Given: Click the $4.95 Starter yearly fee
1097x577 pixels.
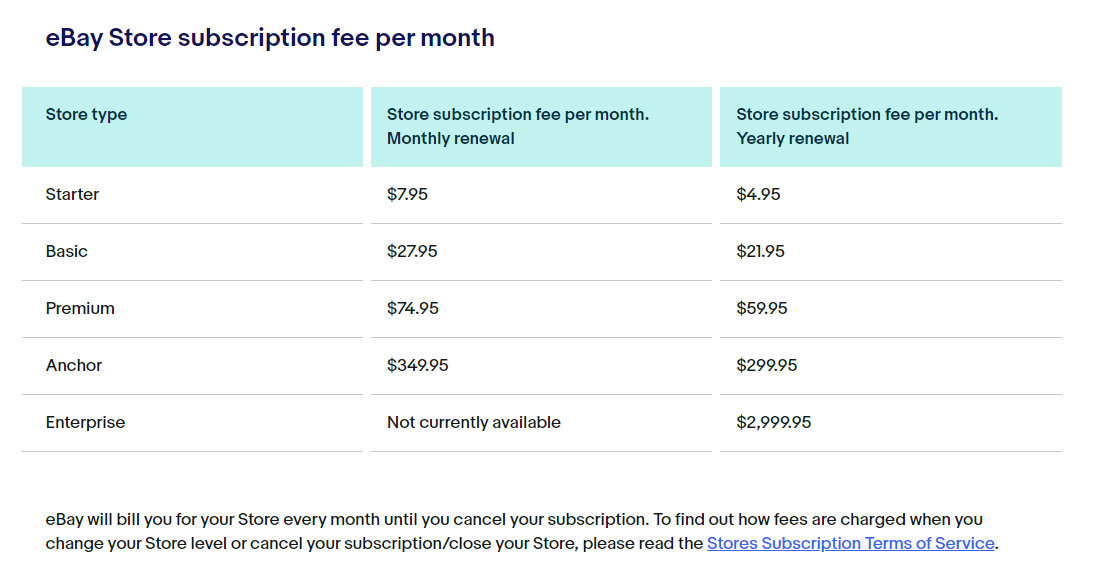Looking at the screenshot, I should [758, 194].
